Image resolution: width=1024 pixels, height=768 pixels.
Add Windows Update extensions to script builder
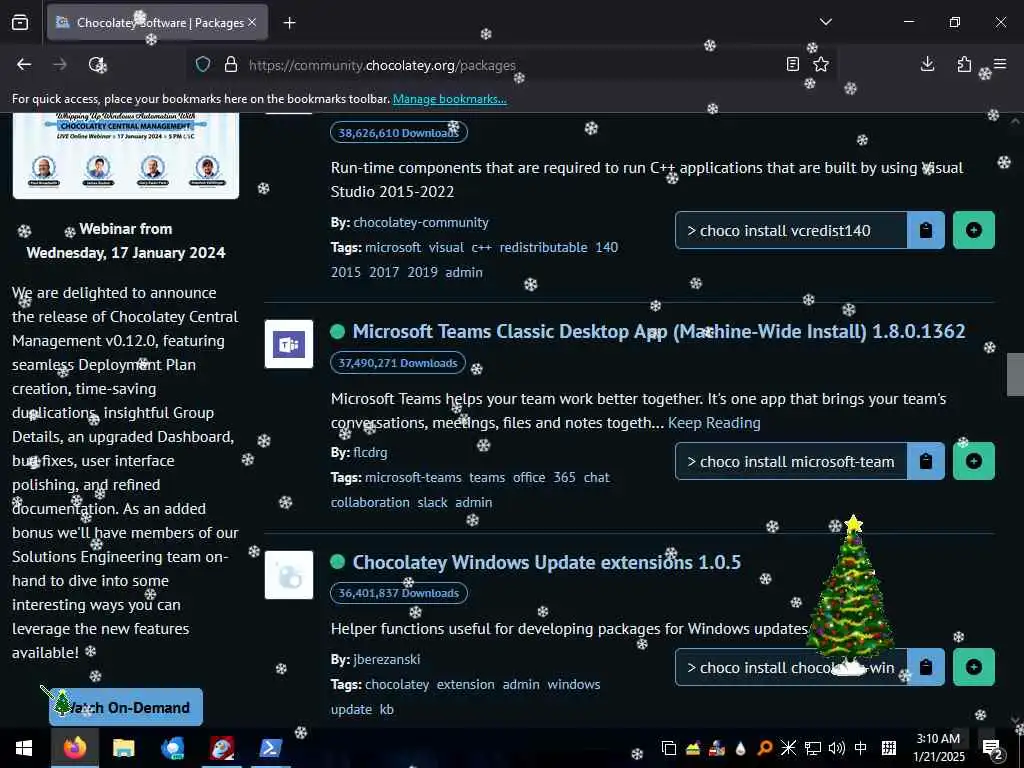point(973,667)
